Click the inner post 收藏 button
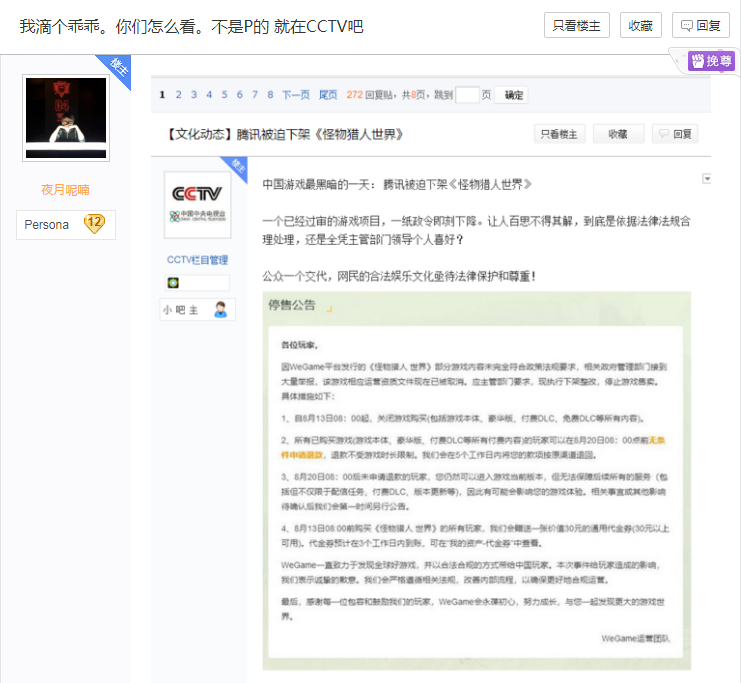Viewport: 741px width, 683px height. tap(618, 134)
